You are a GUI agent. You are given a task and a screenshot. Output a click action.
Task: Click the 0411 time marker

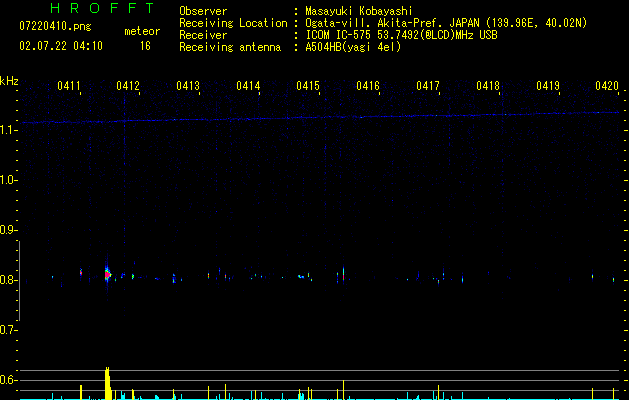69,86
